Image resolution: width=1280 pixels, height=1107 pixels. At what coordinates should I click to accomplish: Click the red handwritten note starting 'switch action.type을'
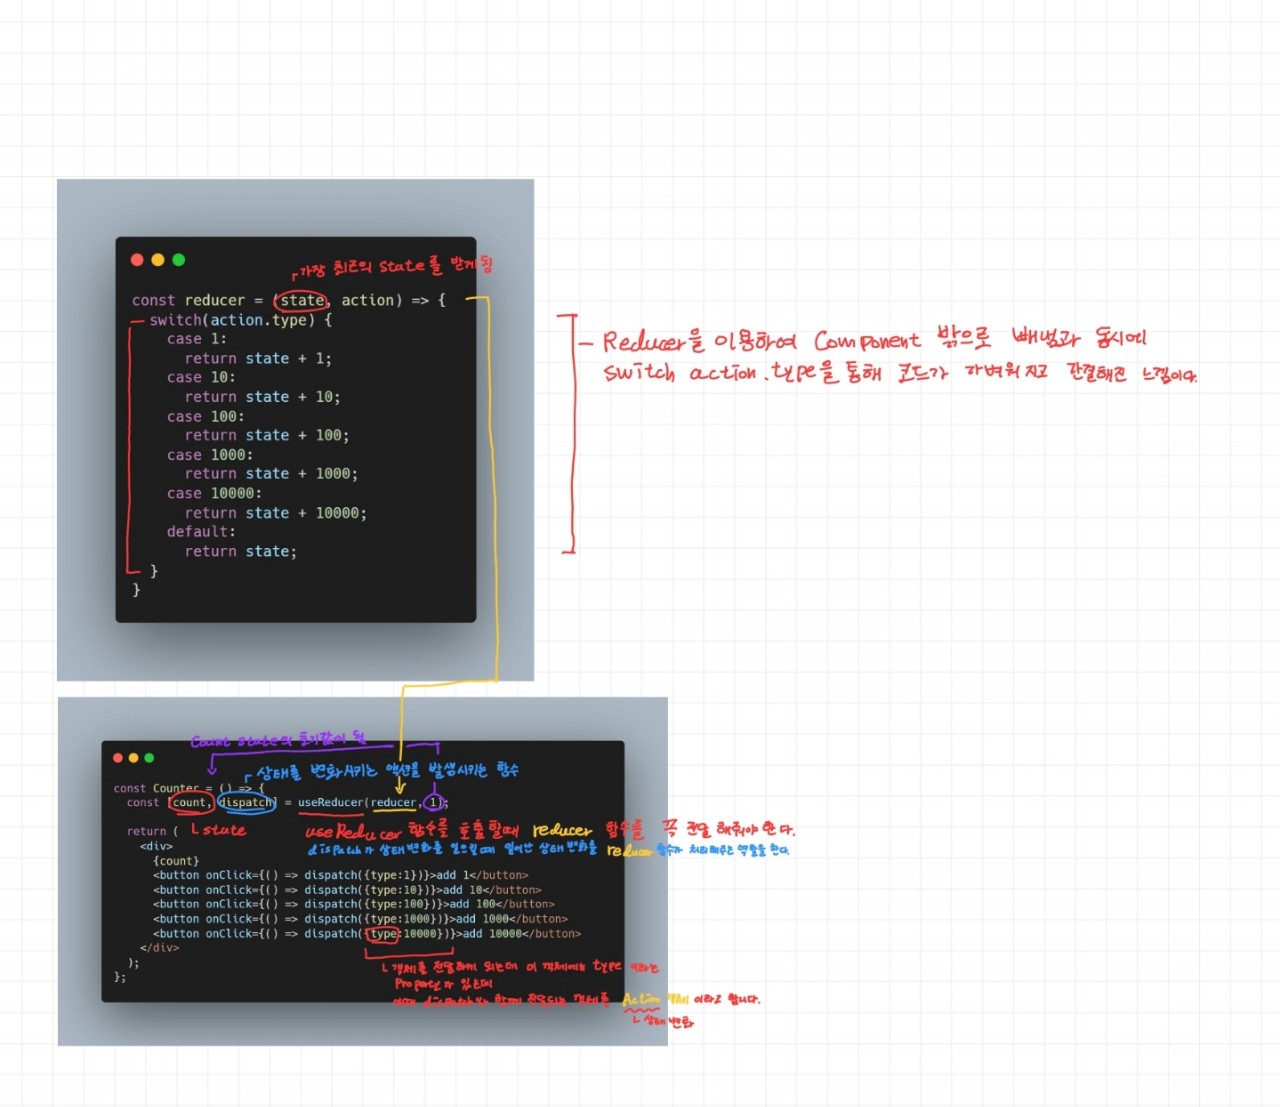[900, 373]
